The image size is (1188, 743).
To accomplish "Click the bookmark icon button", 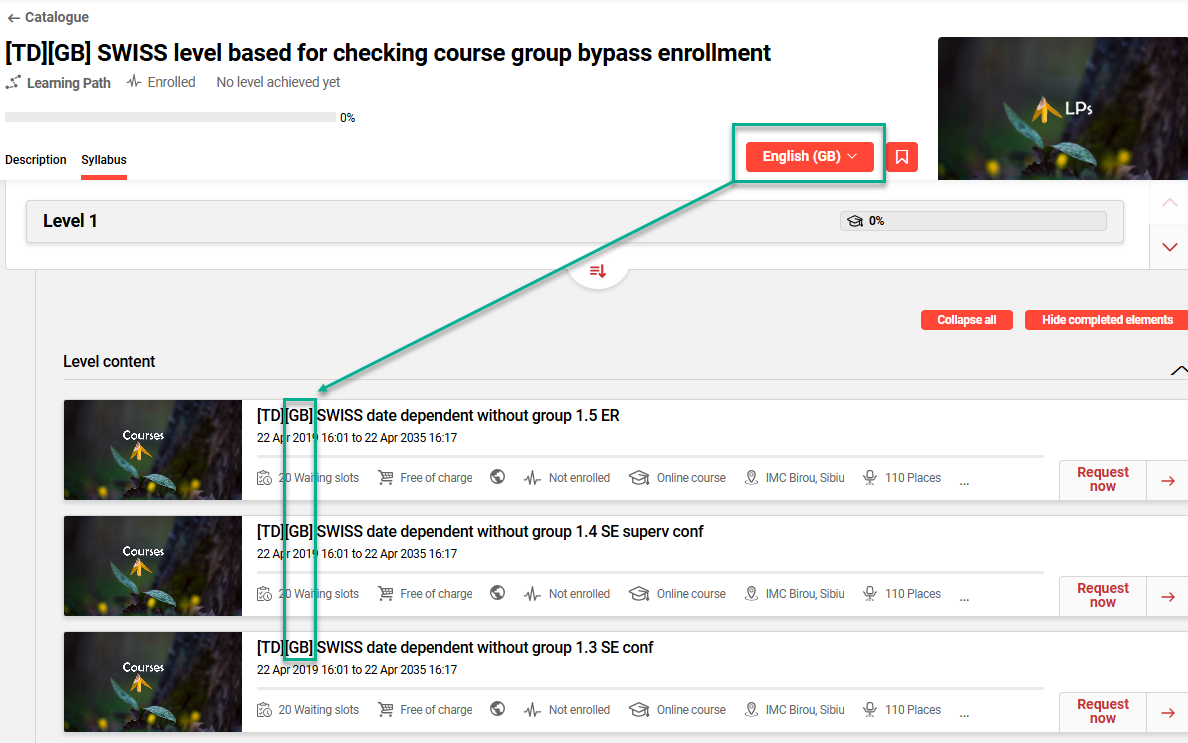I will [902, 157].
